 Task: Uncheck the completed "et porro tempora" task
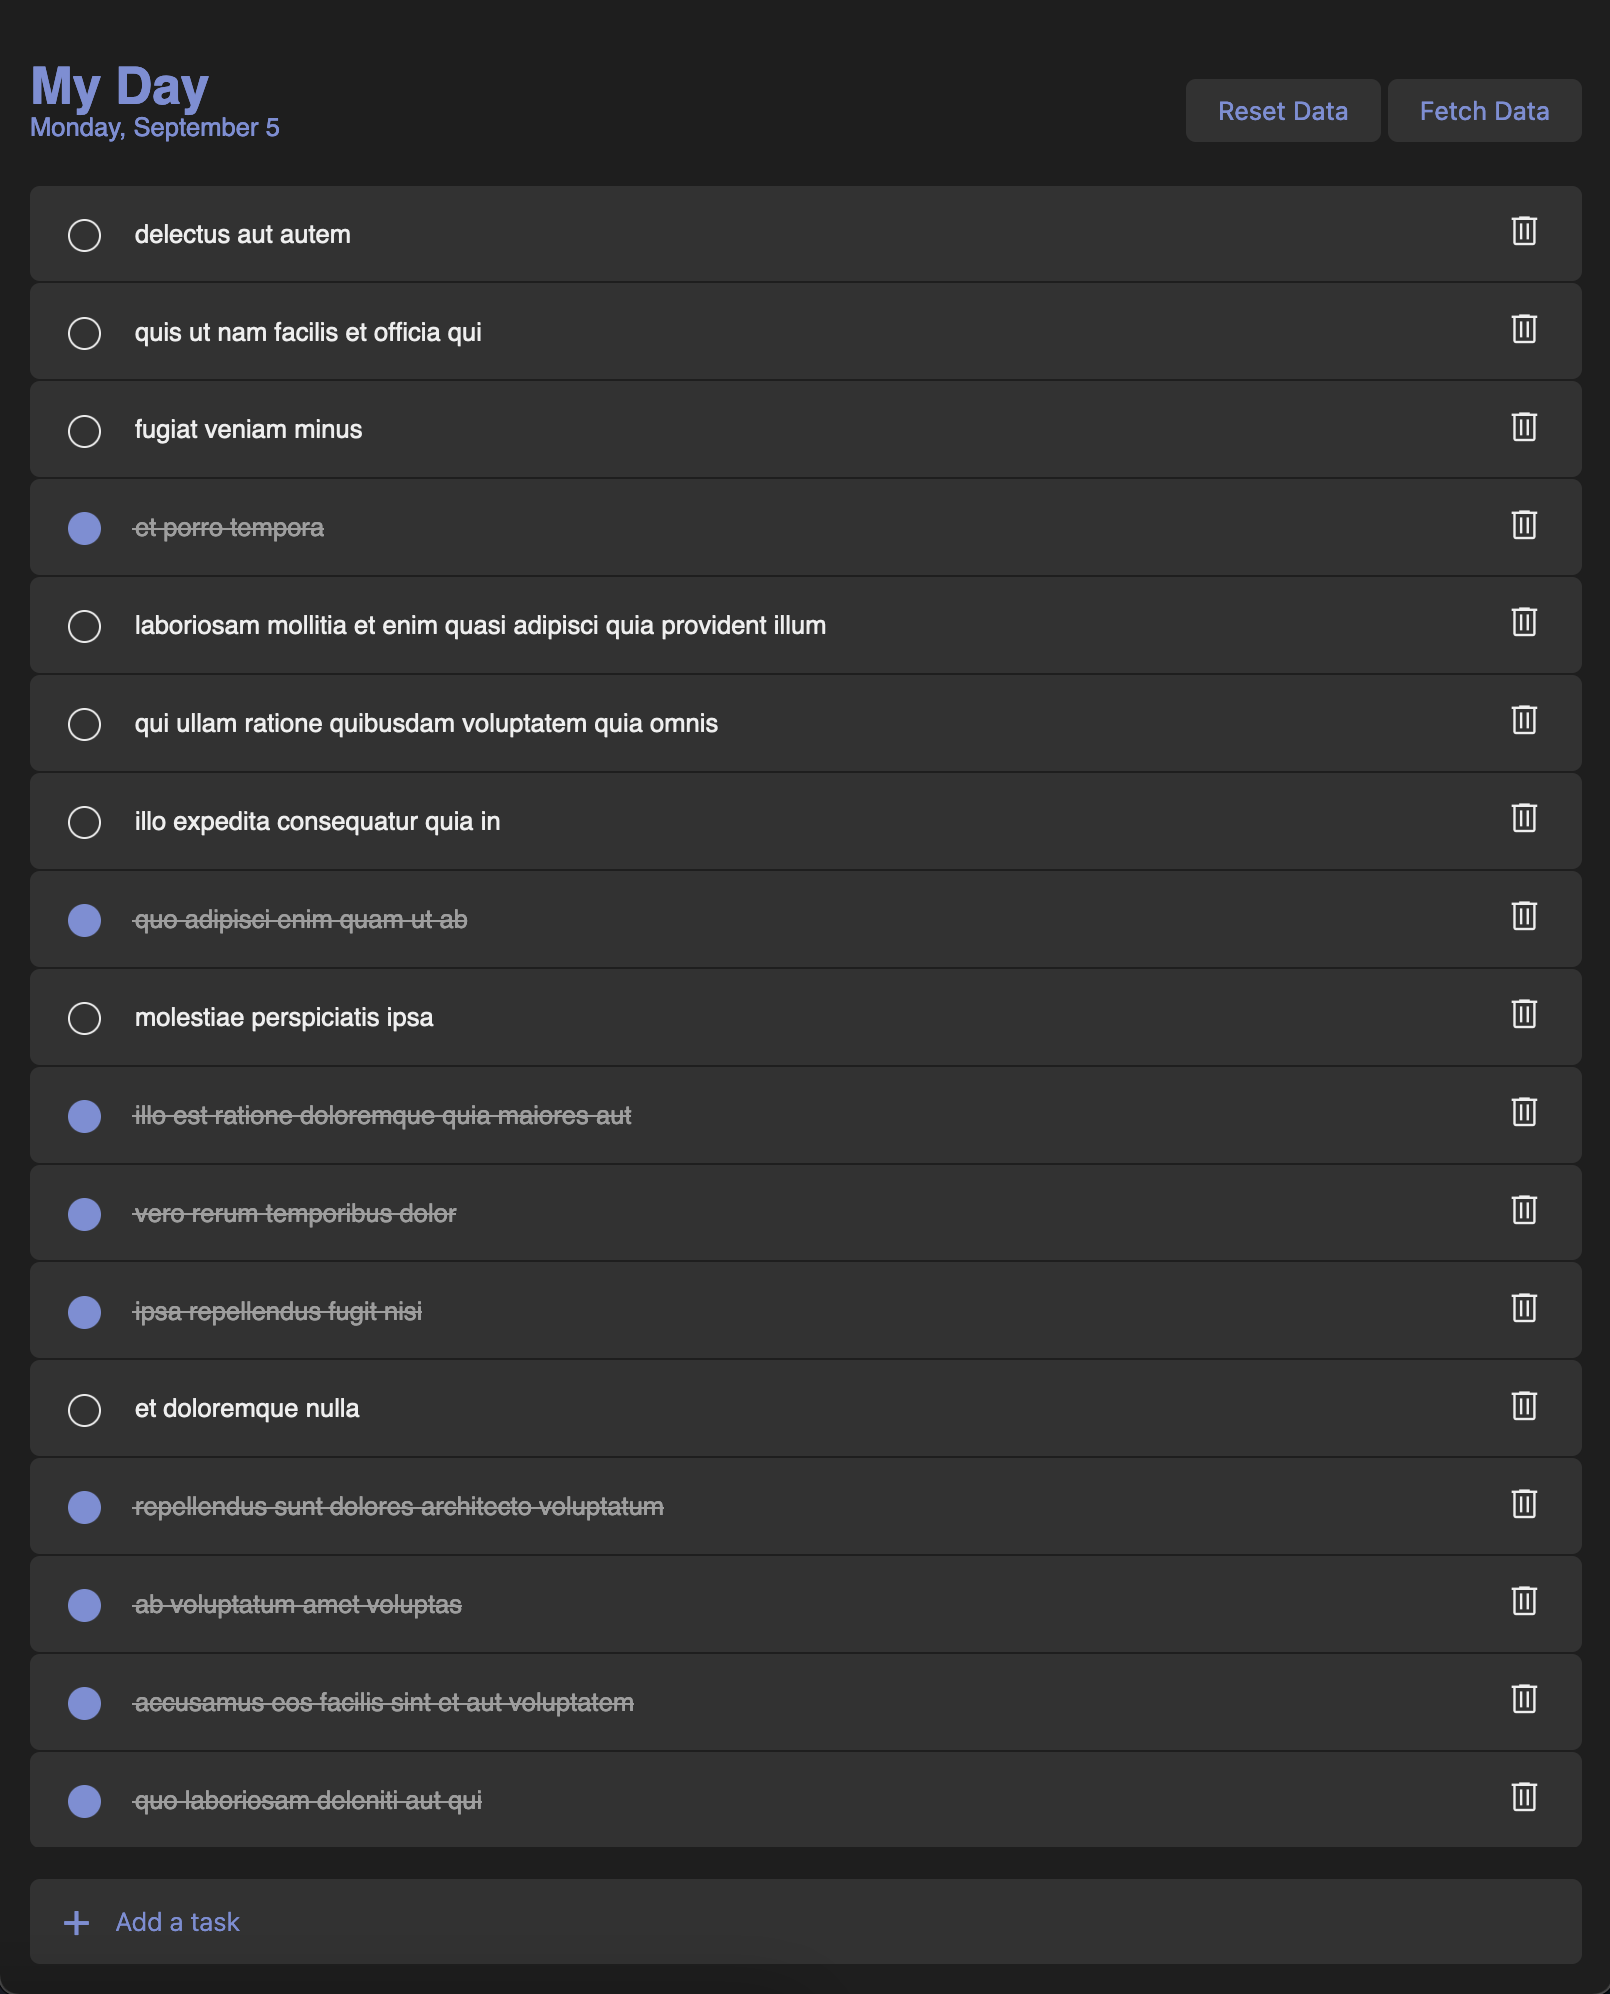84,527
